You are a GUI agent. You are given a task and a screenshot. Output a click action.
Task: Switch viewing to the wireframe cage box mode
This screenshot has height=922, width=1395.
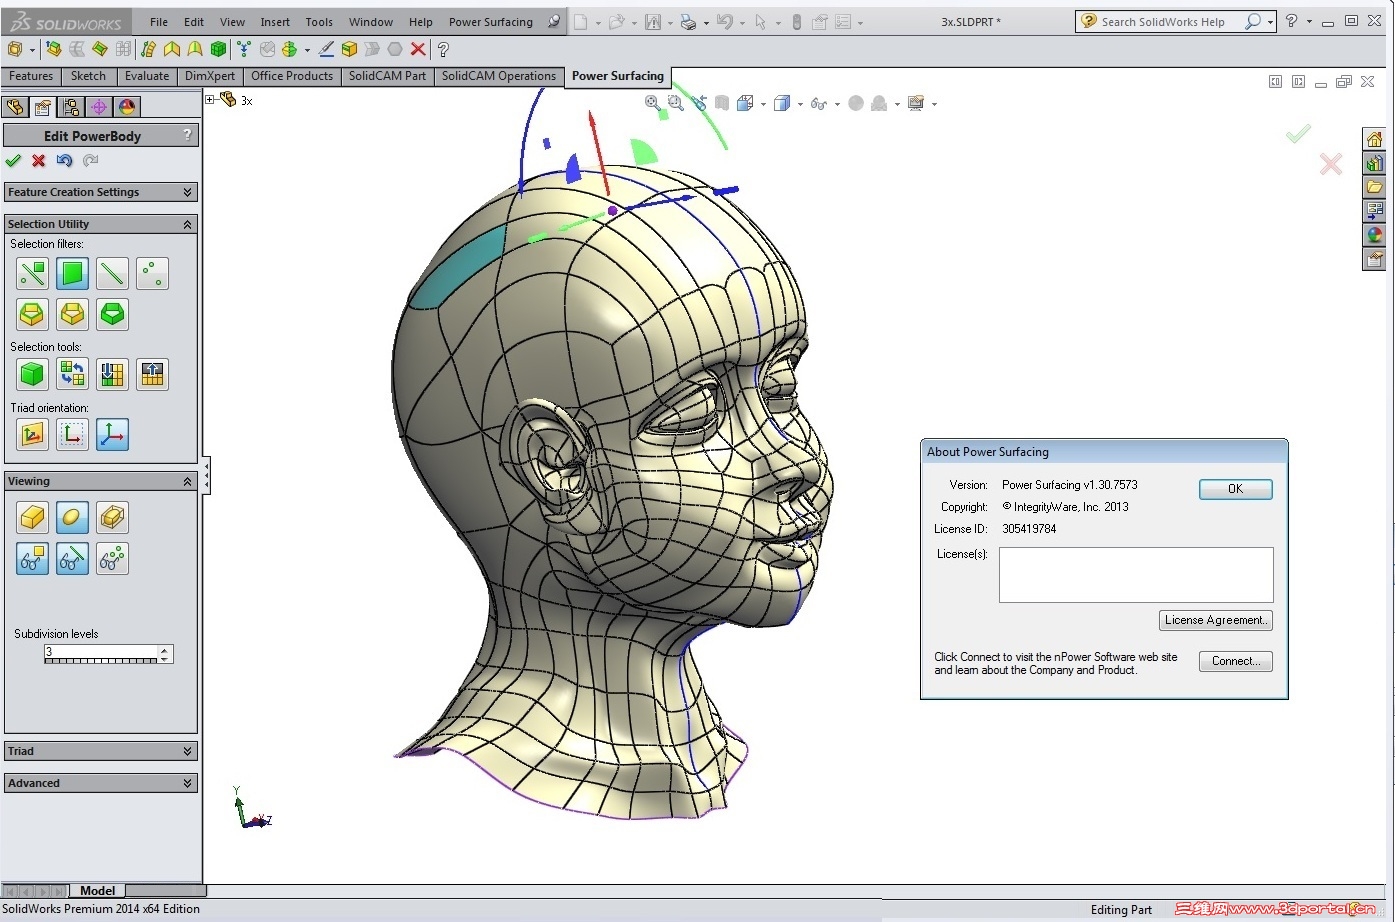point(112,517)
